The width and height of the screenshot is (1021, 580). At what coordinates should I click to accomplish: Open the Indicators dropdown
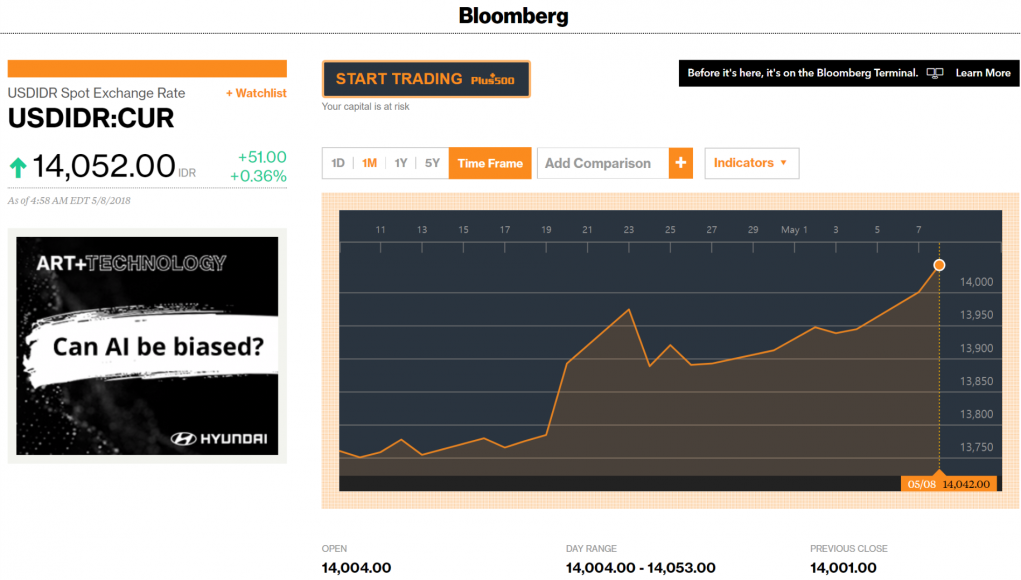(x=751, y=163)
